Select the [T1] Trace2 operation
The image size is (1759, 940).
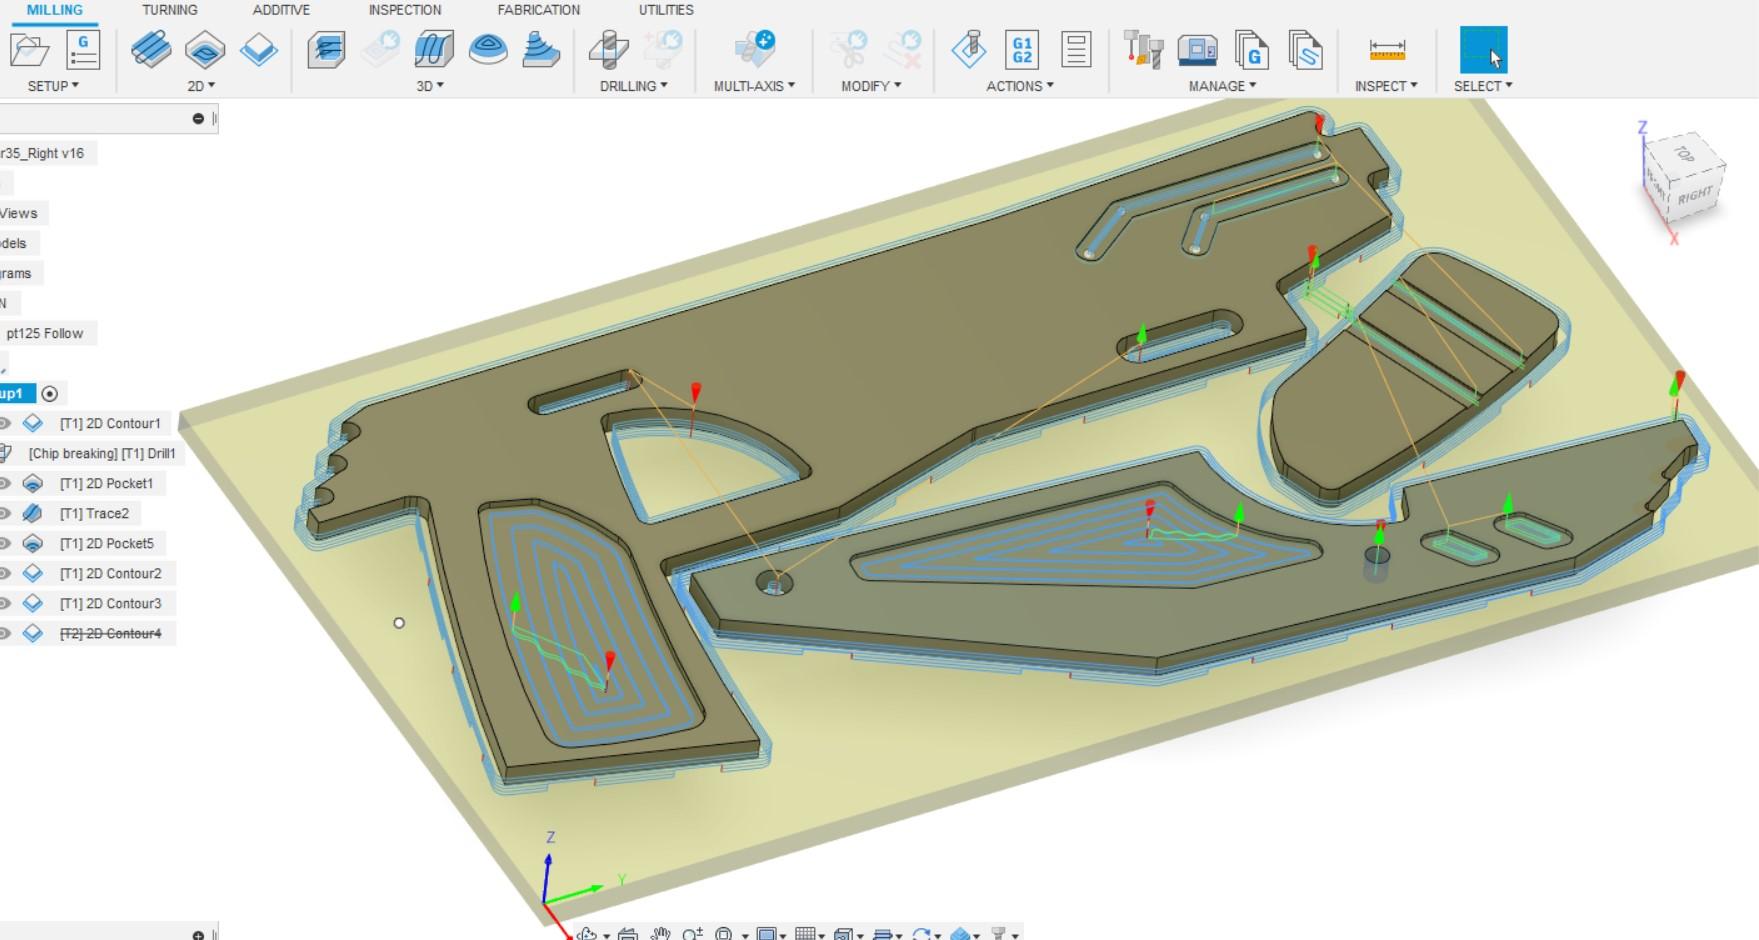[x=94, y=513]
